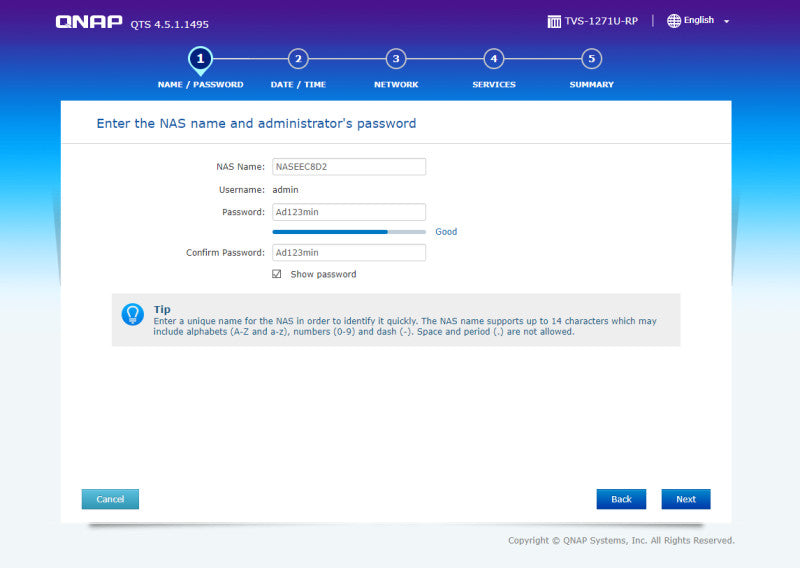
Task: Focus the Password input field
Action: tap(349, 212)
